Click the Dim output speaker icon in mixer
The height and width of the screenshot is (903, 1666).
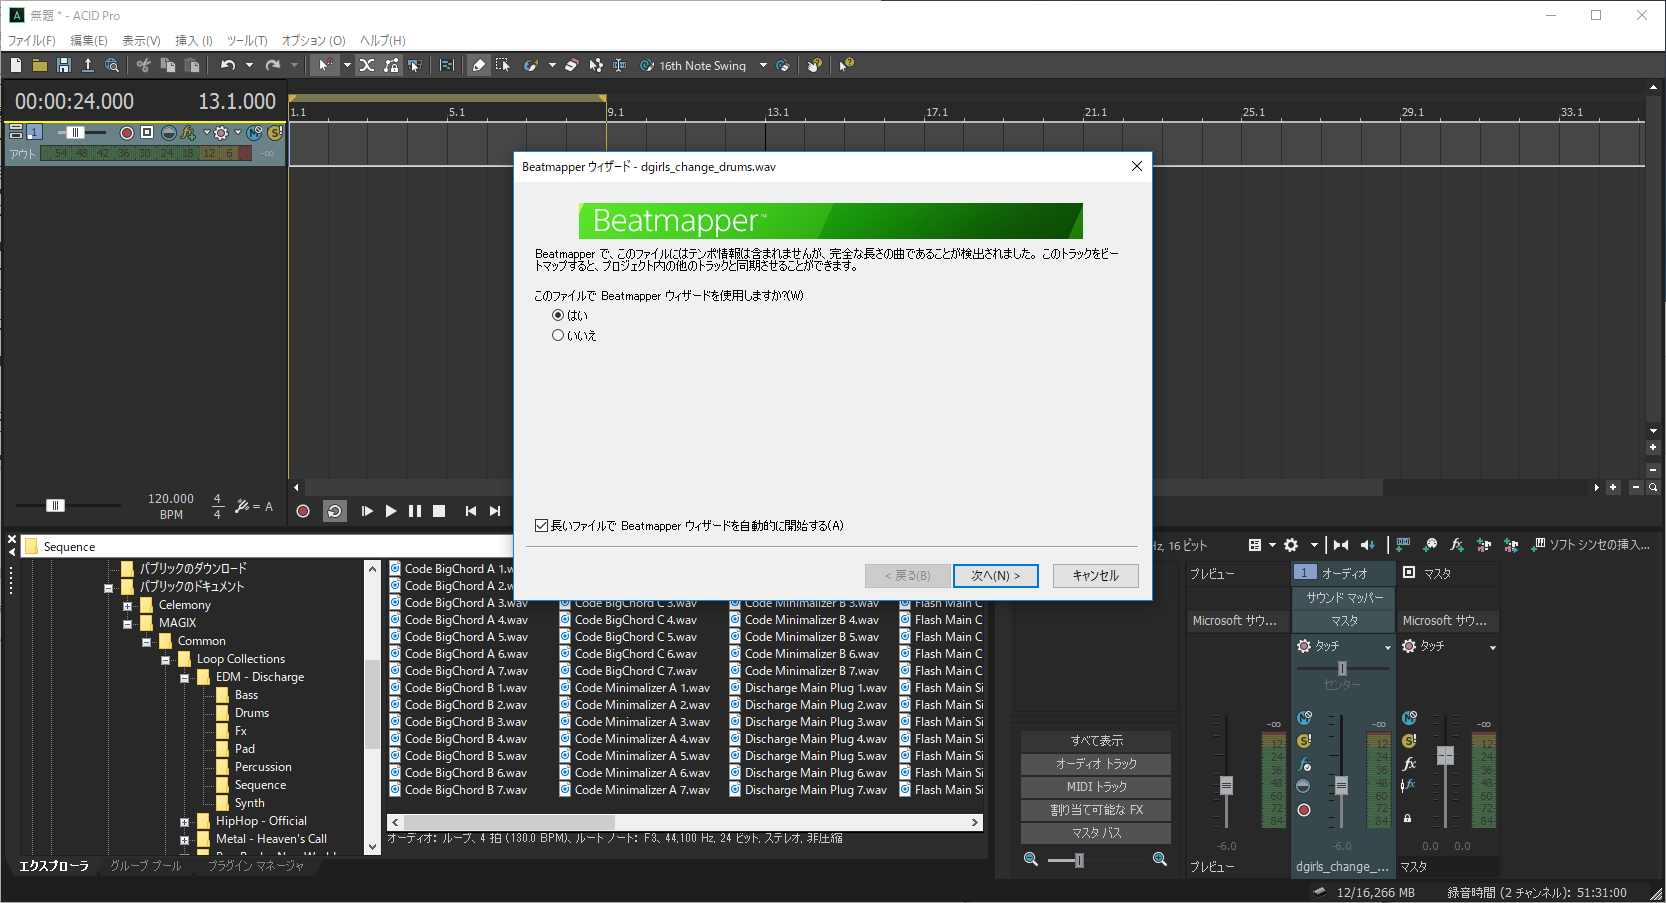tap(1368, 545)
